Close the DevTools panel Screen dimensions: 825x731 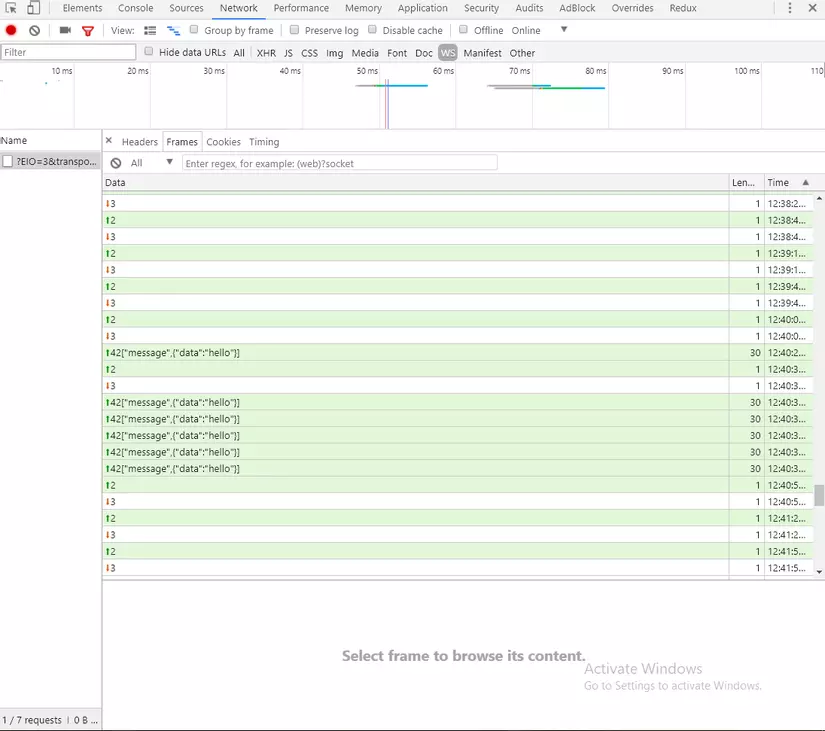[x=812, y=8]
